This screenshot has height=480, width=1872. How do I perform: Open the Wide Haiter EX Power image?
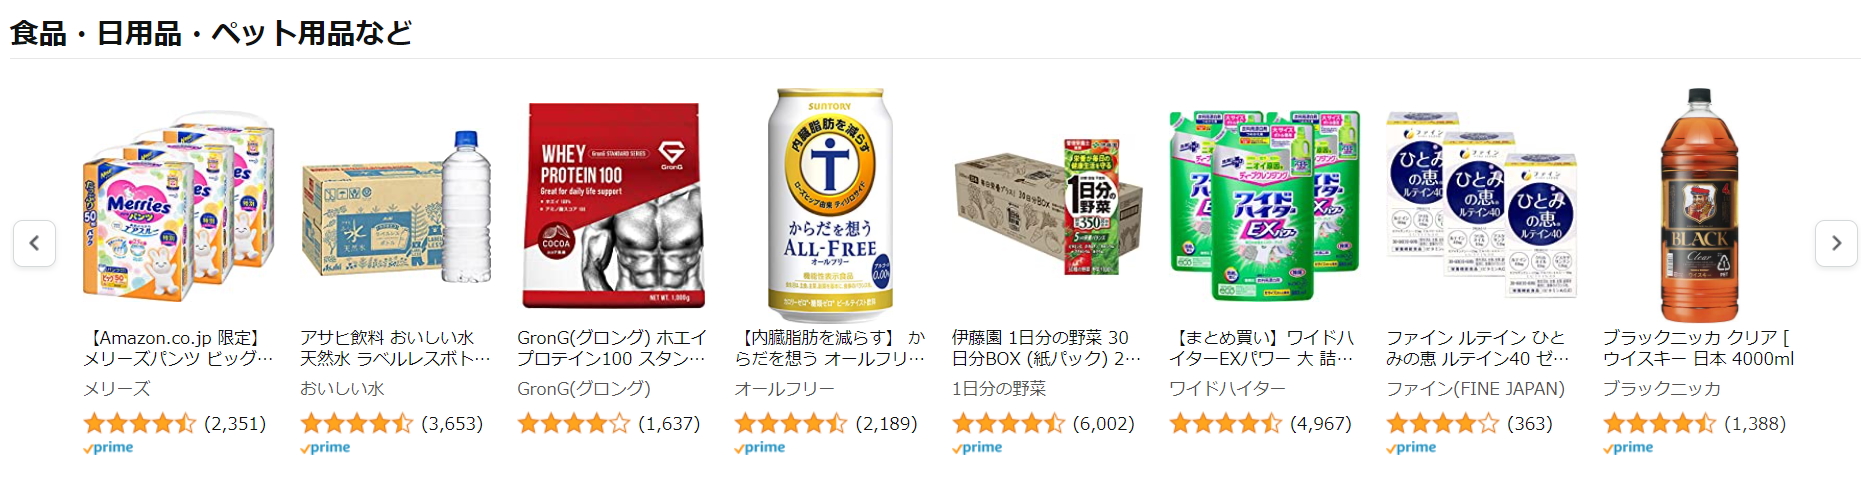click(x=1264, y=206)
